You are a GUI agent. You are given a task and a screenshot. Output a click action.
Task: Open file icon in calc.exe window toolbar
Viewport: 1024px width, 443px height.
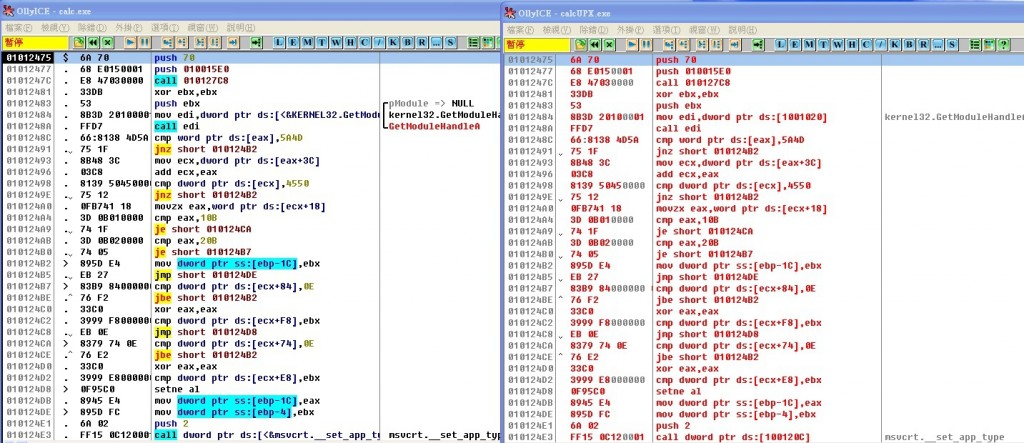point(78,42)
